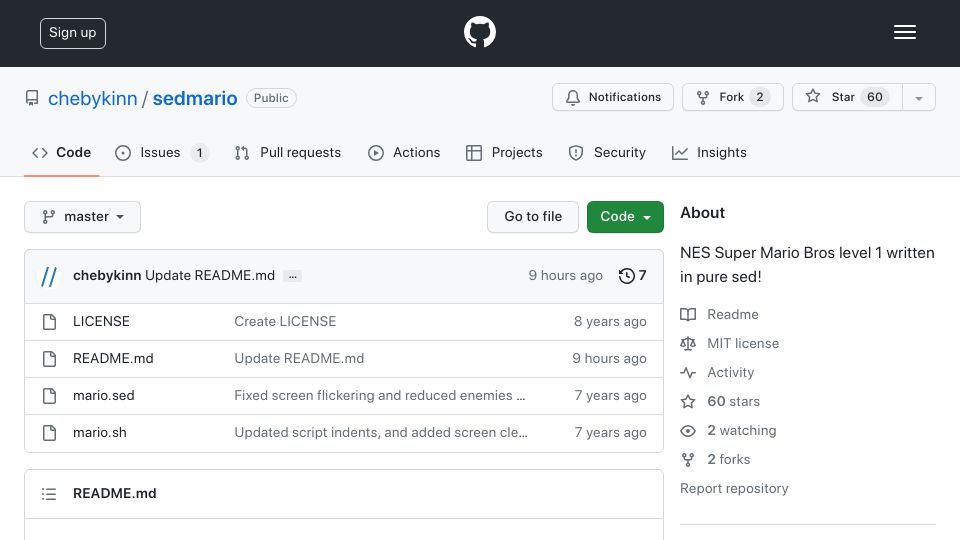Switch to the Issues tab
Viewport: 960px width, 540px height.
(162, 152)
